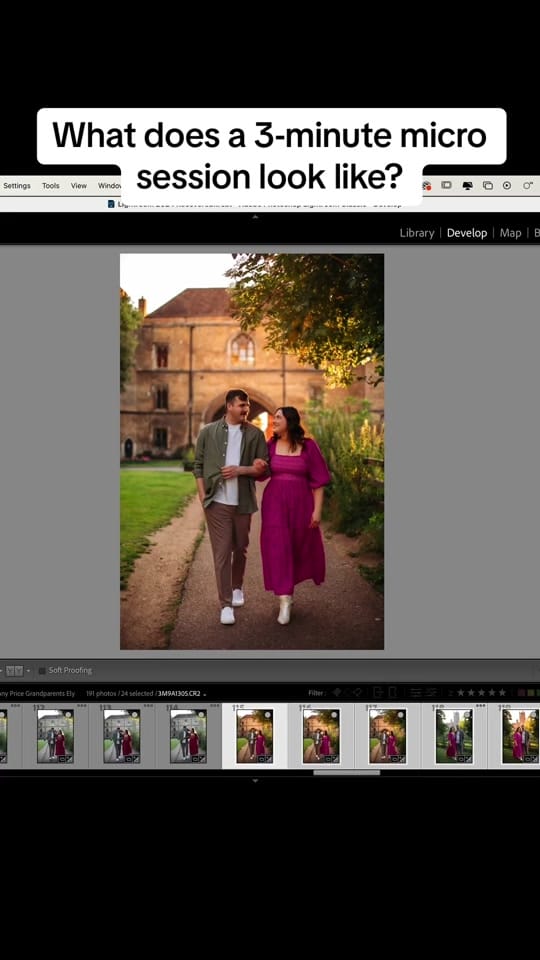Open the Map module
The height and width of the screenshot is (960, 540).
pyautogui.click(x=510, y=233)
